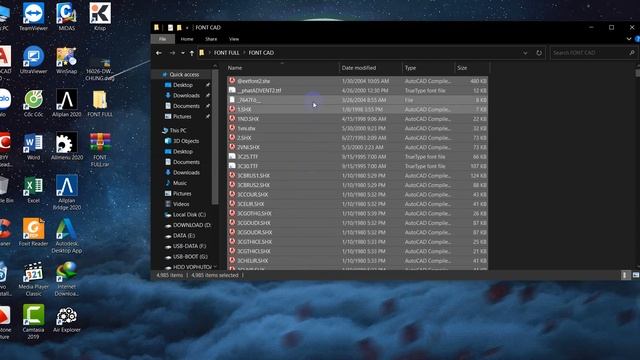The height and width of the screenshot is (360, 640).
Task: Go forward in File Explorer
Action: pos(172,53)
